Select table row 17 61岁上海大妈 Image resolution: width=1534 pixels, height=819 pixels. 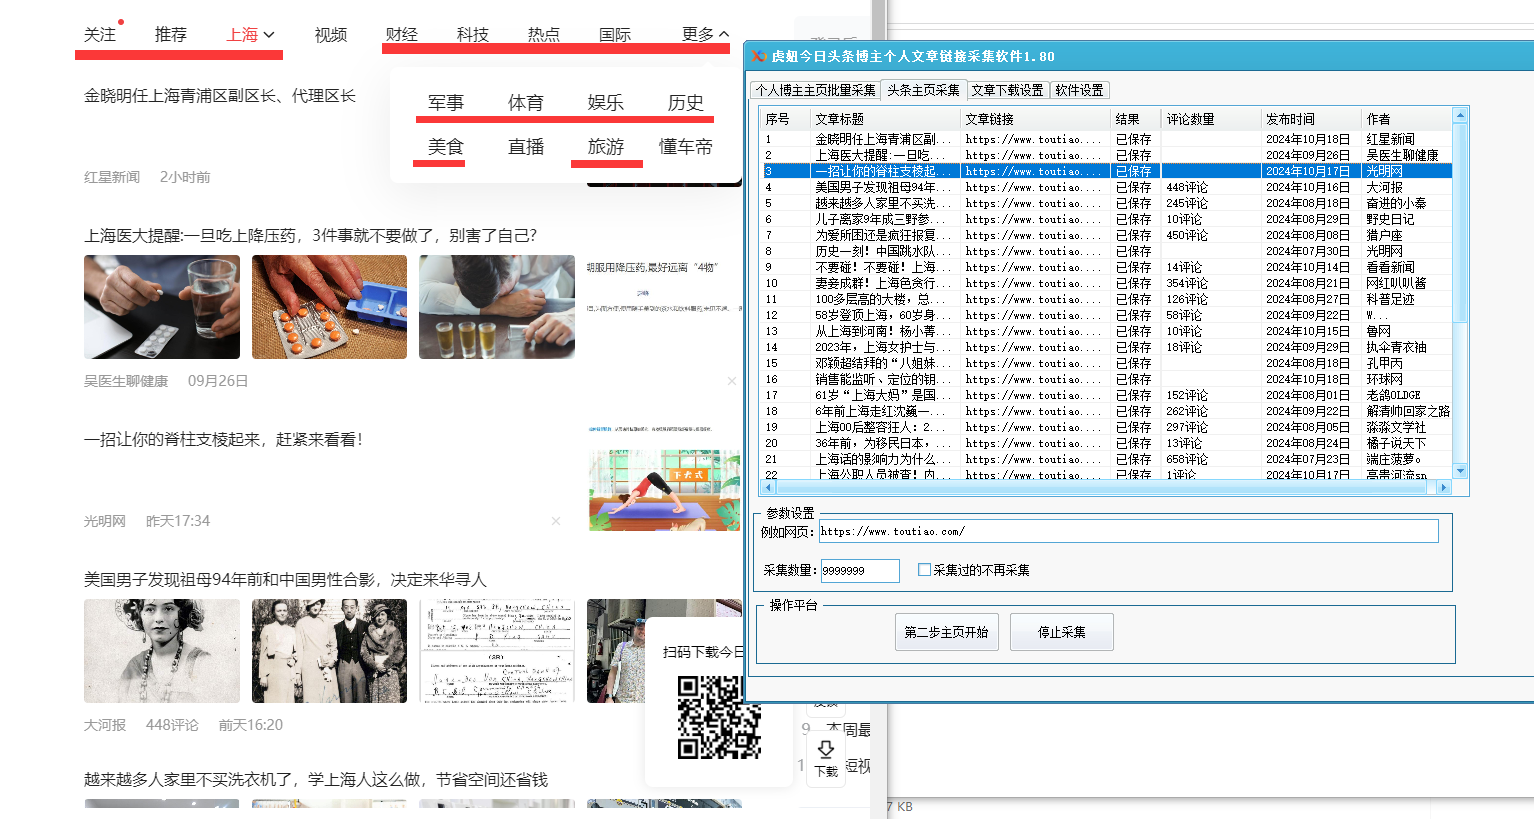[1106, 395]
